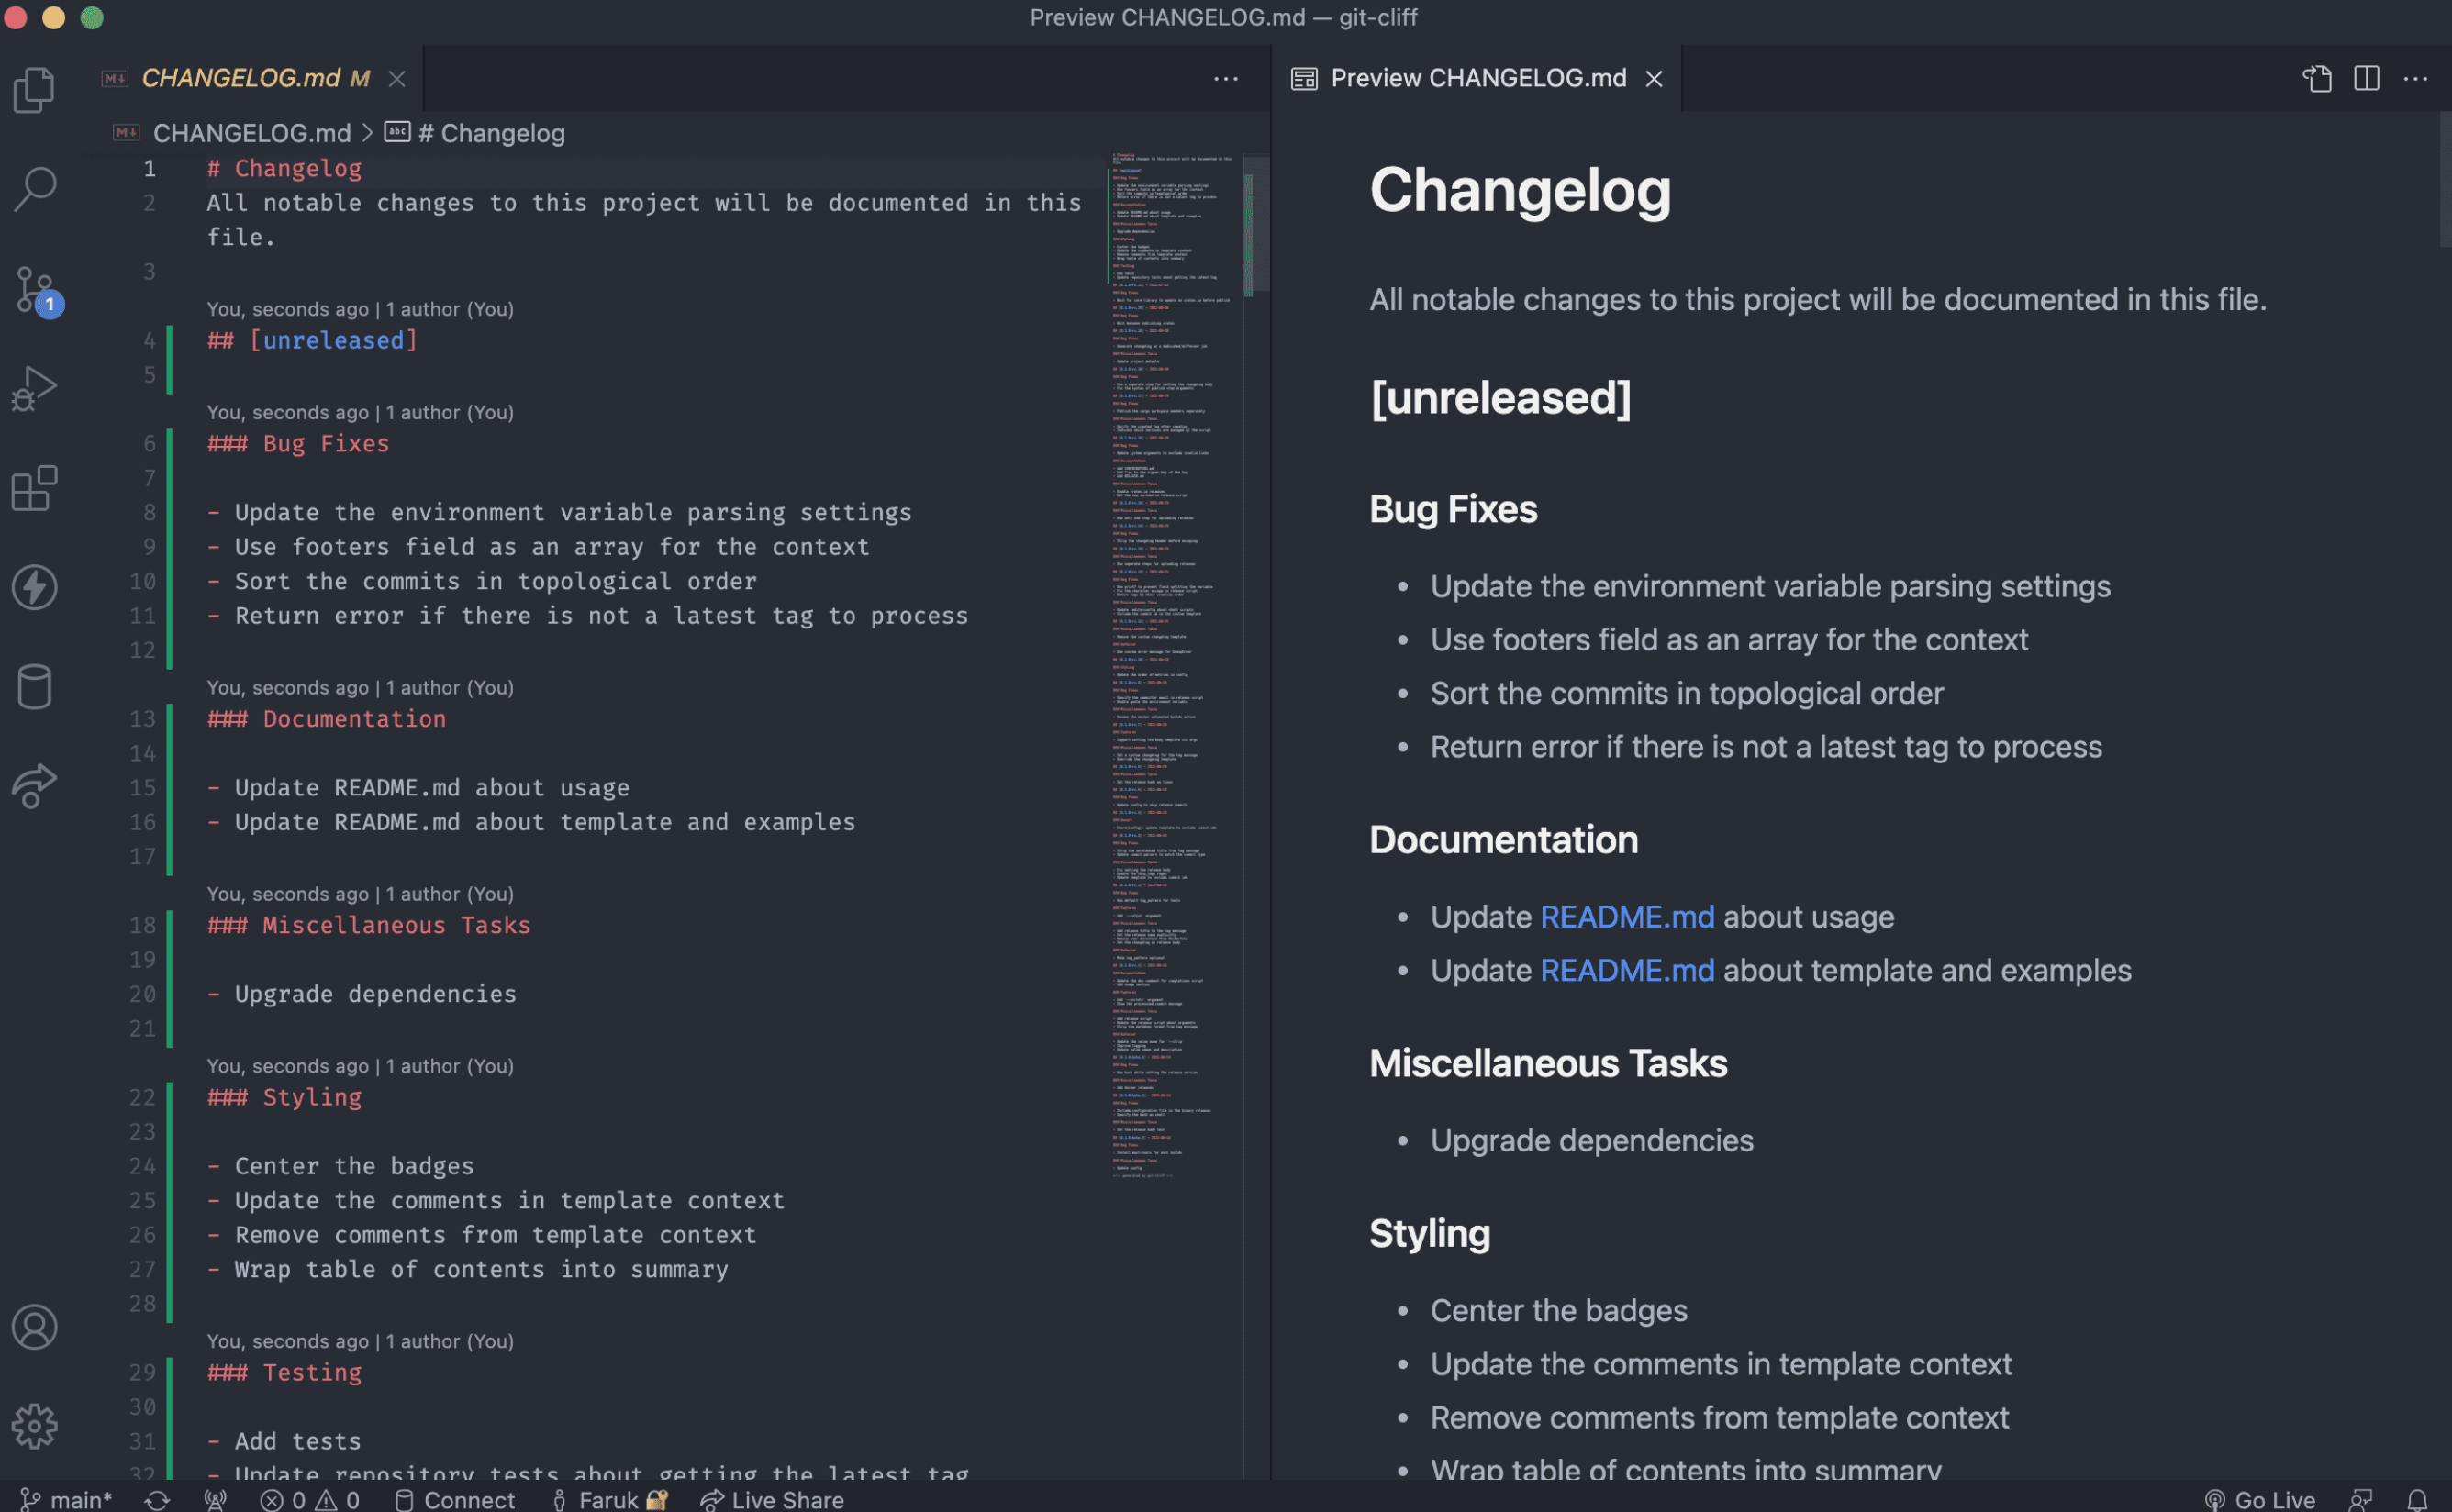Viewport: 2452px width, 1512px height.
Task: Click 'Add tests' line in editor
Action: tap(284, 1441)
